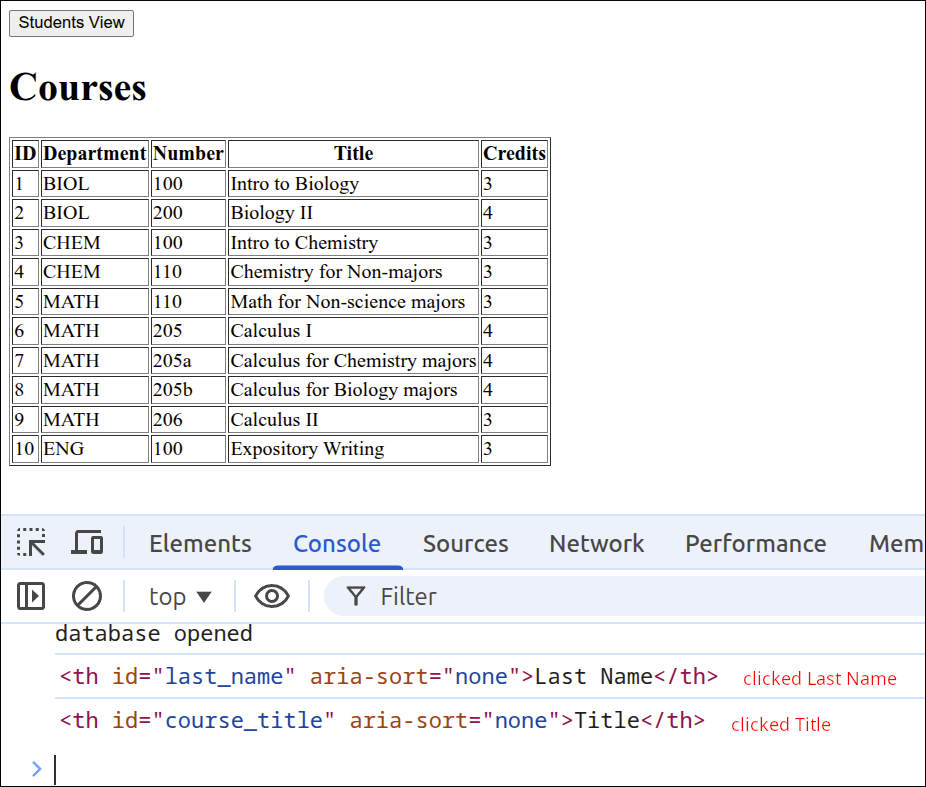Select the Calculus I table row
The width and height of the screenshot is (926, 787).
point(280,330)
